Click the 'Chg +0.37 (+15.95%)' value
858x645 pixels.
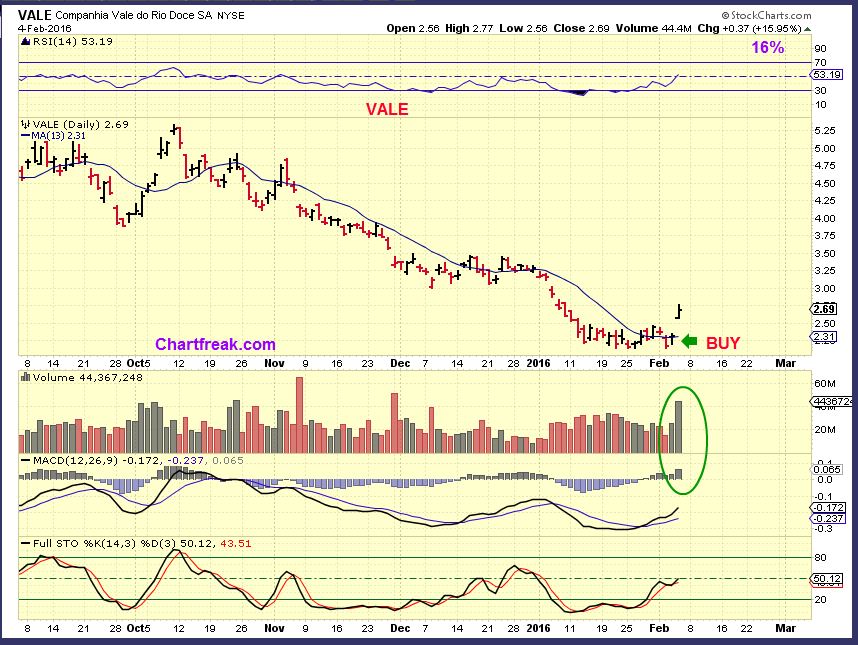750,28
